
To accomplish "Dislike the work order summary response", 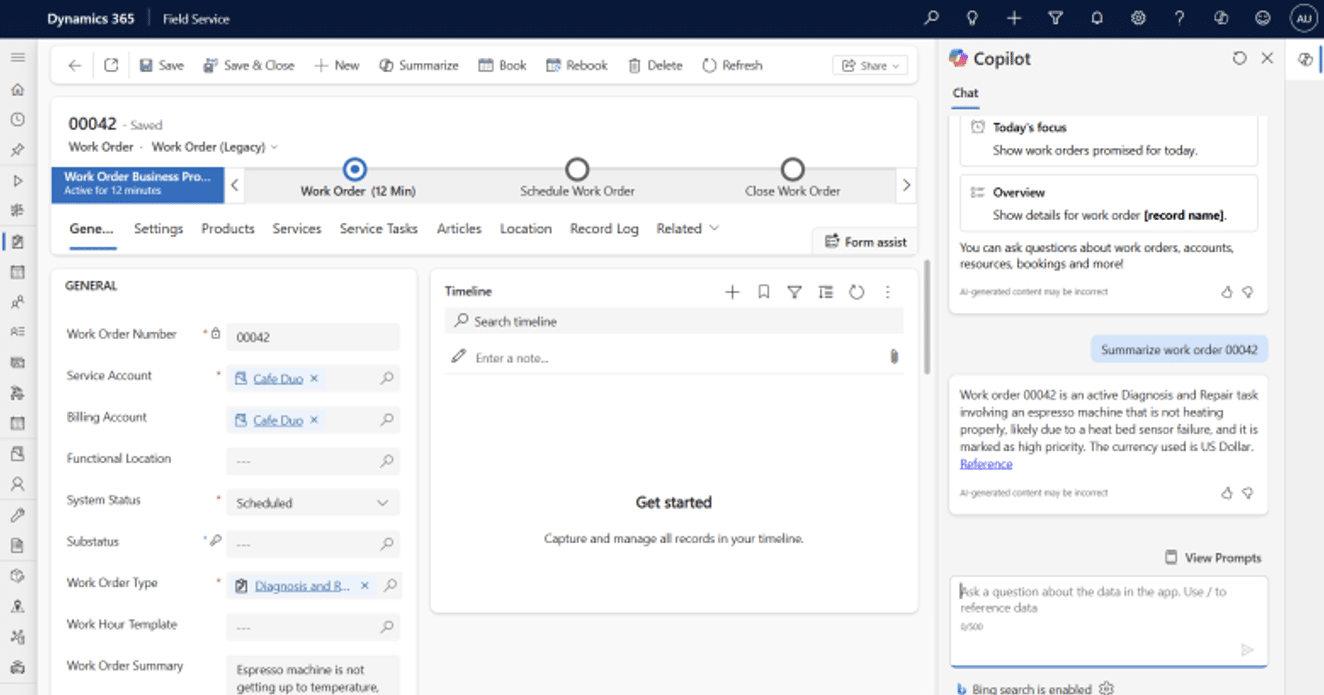I will [1247, 493].
